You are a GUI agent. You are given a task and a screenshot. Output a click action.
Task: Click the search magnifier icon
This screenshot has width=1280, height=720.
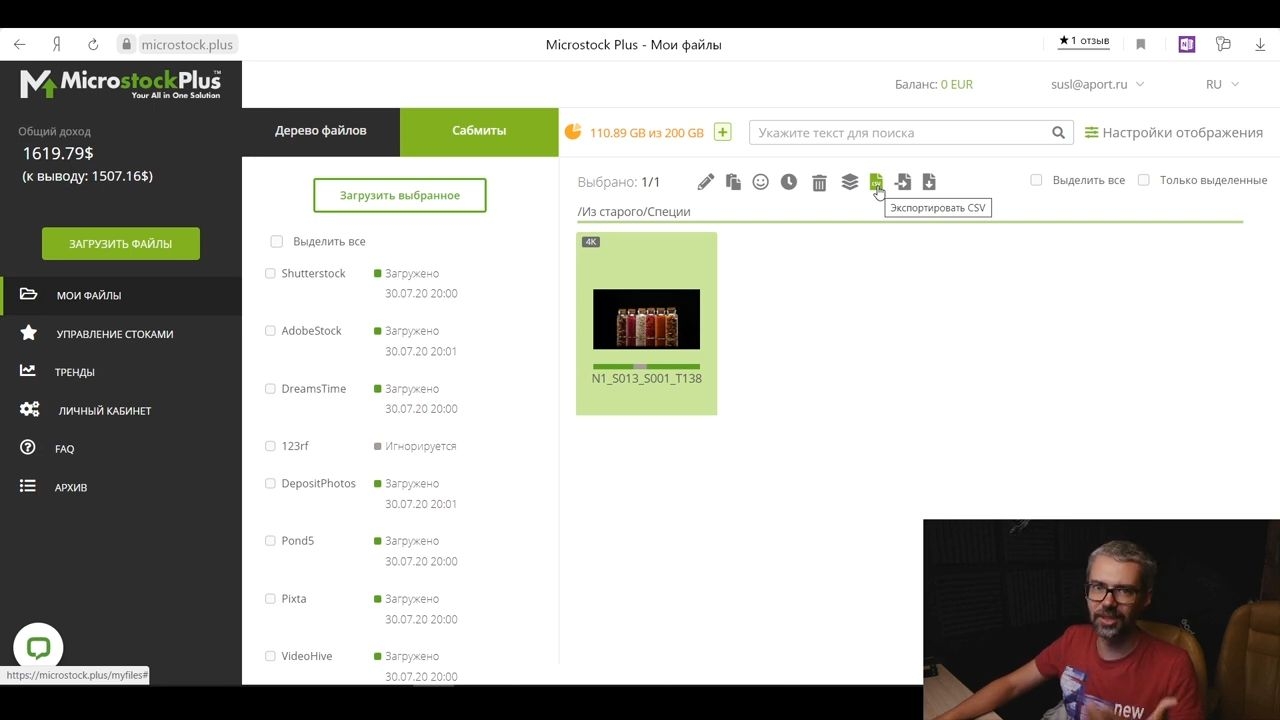[1059, 133]
